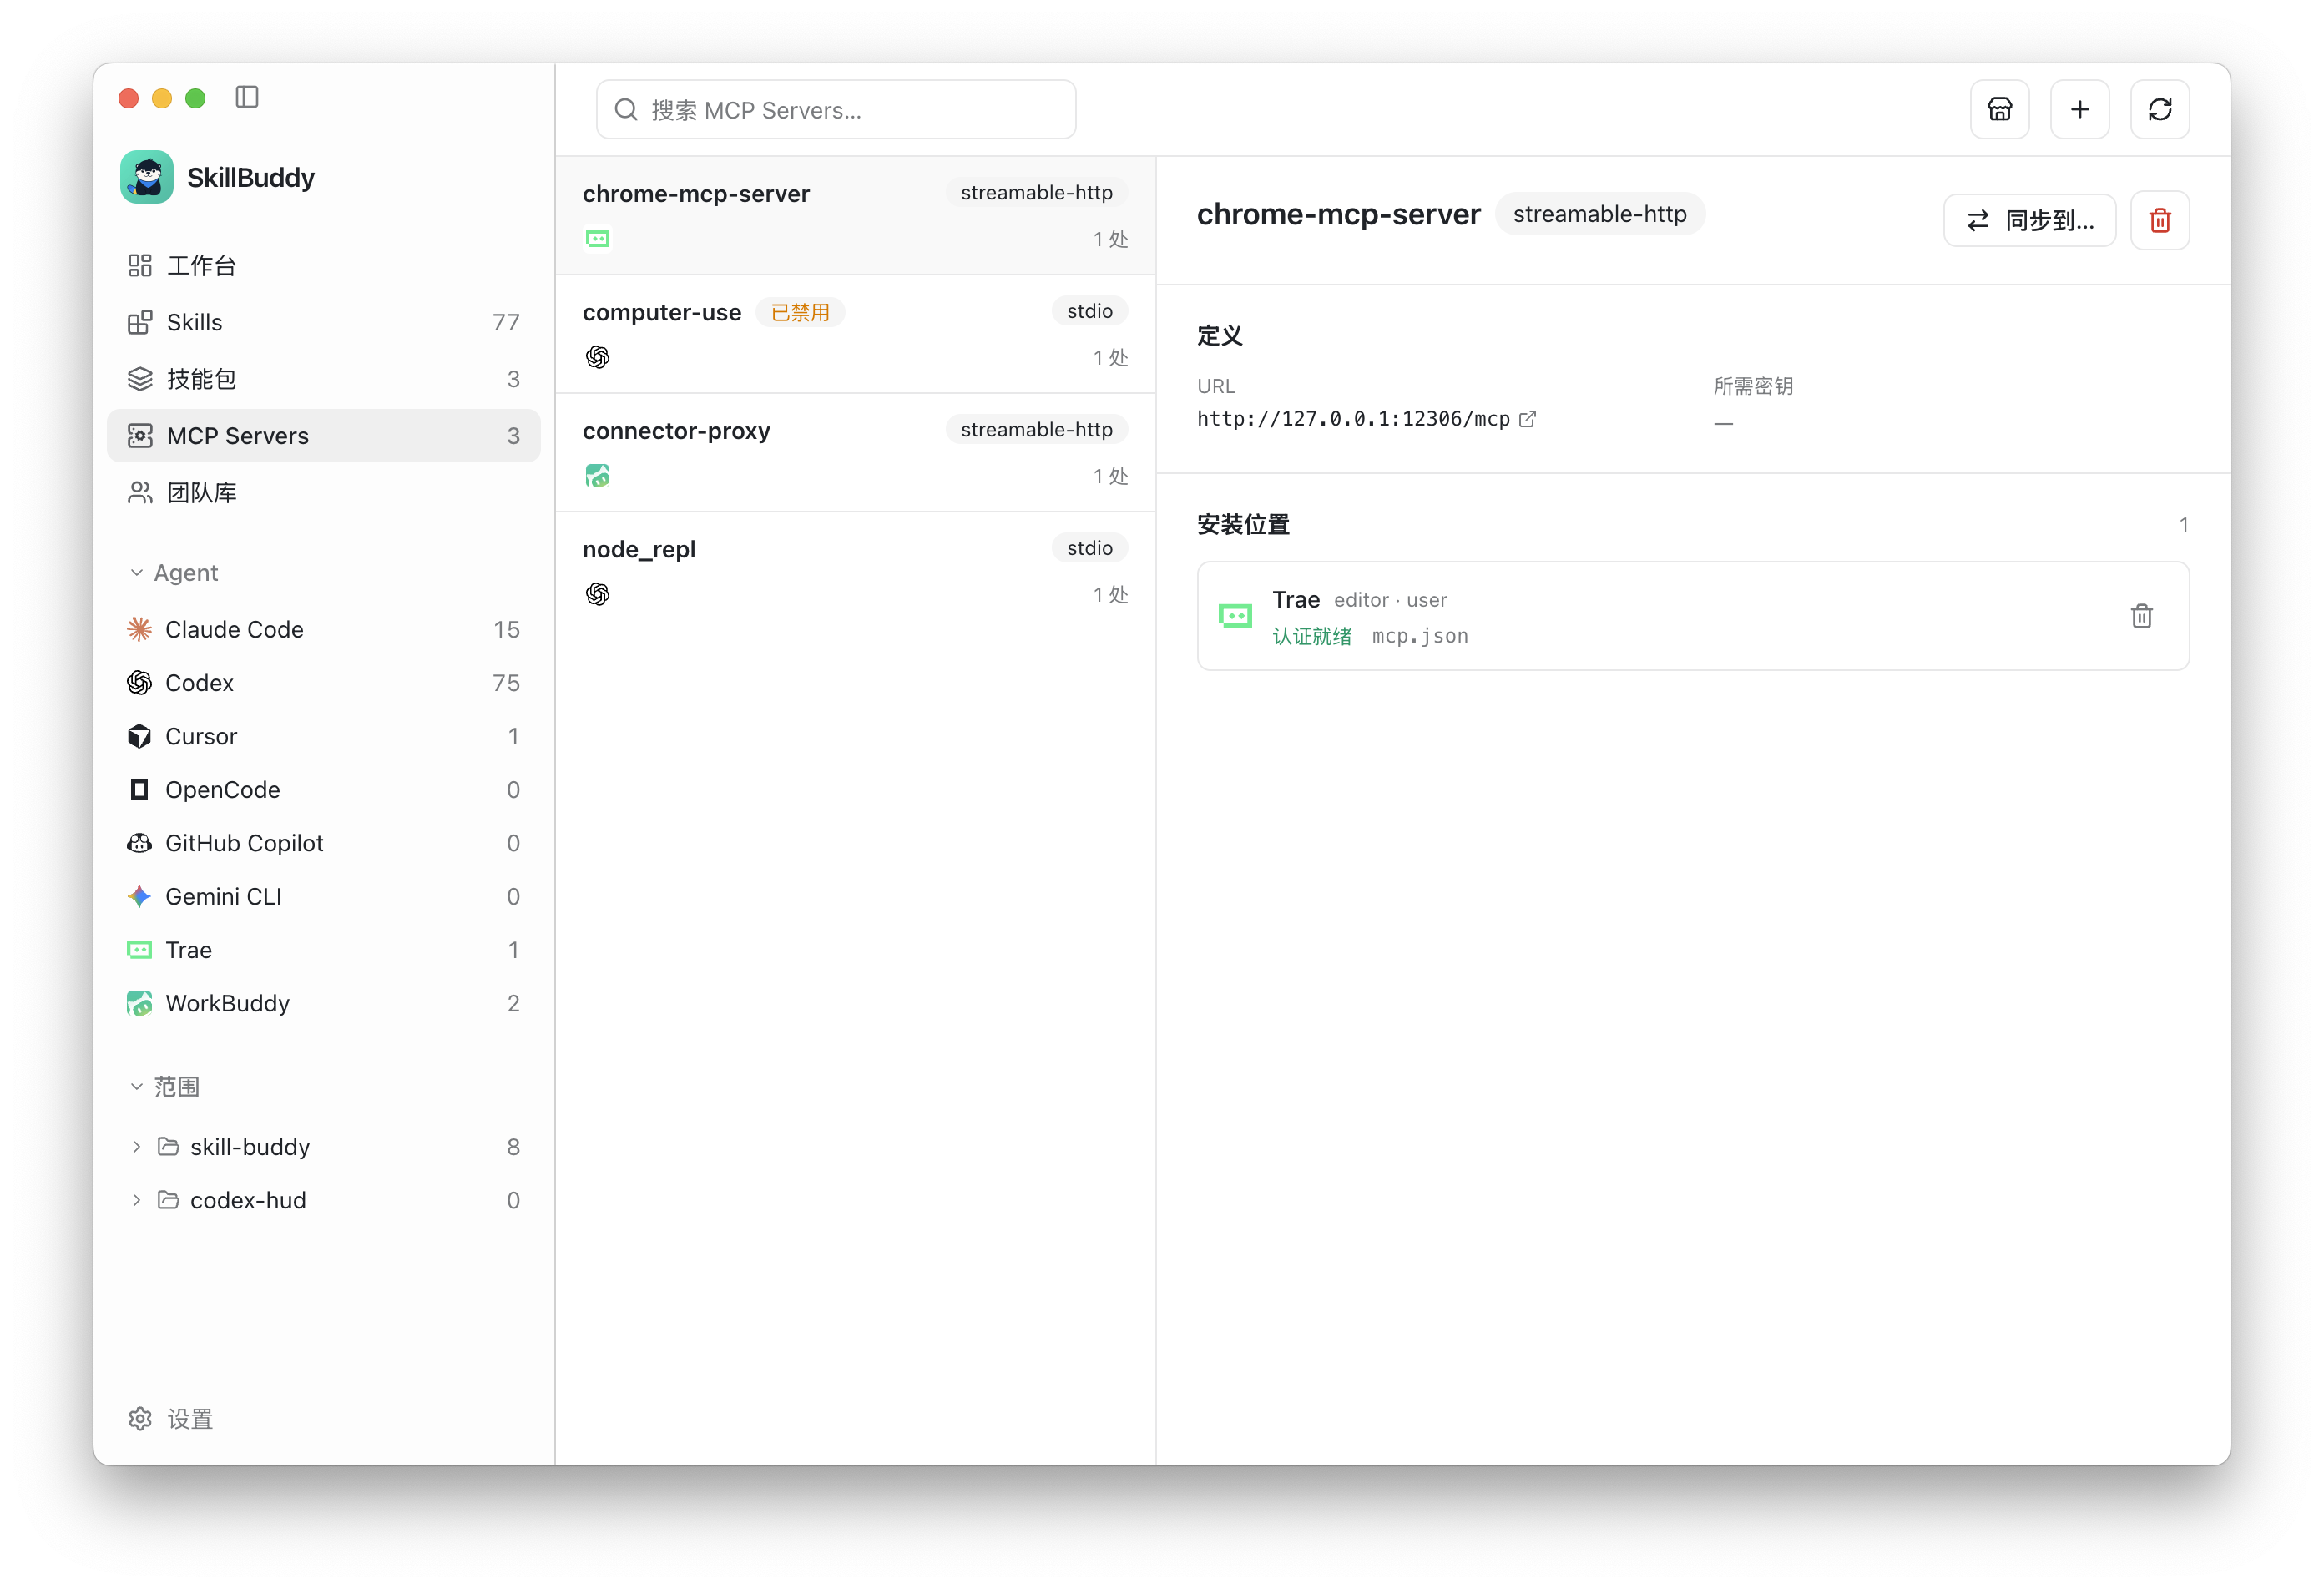Screen dimensions: 2324x1589
Task: Select codex-hud scope folder
Action: point(323,1200)
